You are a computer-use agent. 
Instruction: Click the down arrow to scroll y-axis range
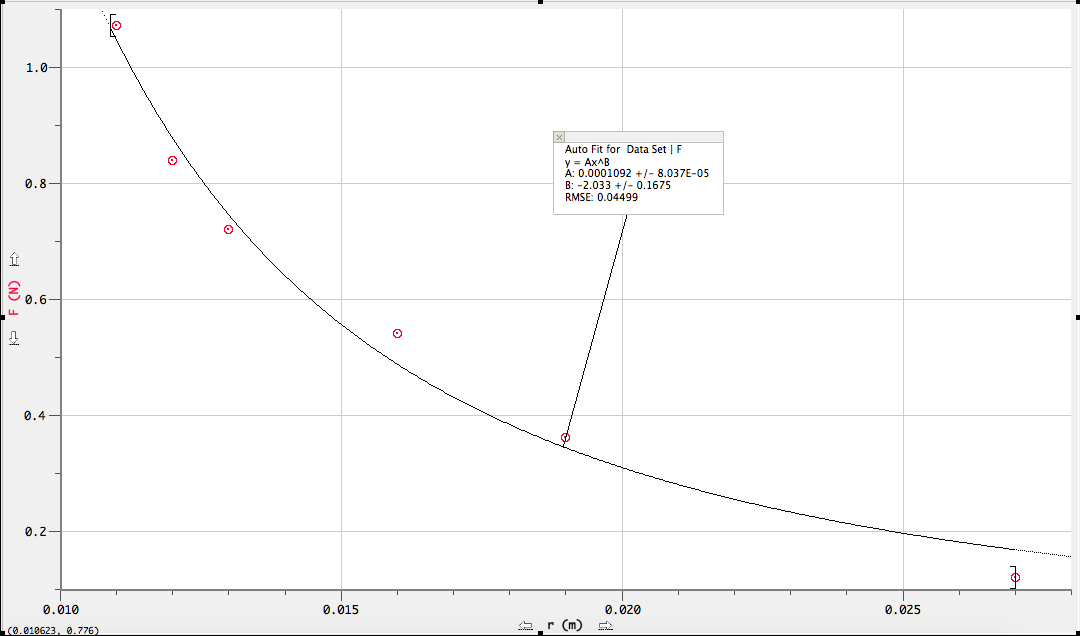coord(13,338)
